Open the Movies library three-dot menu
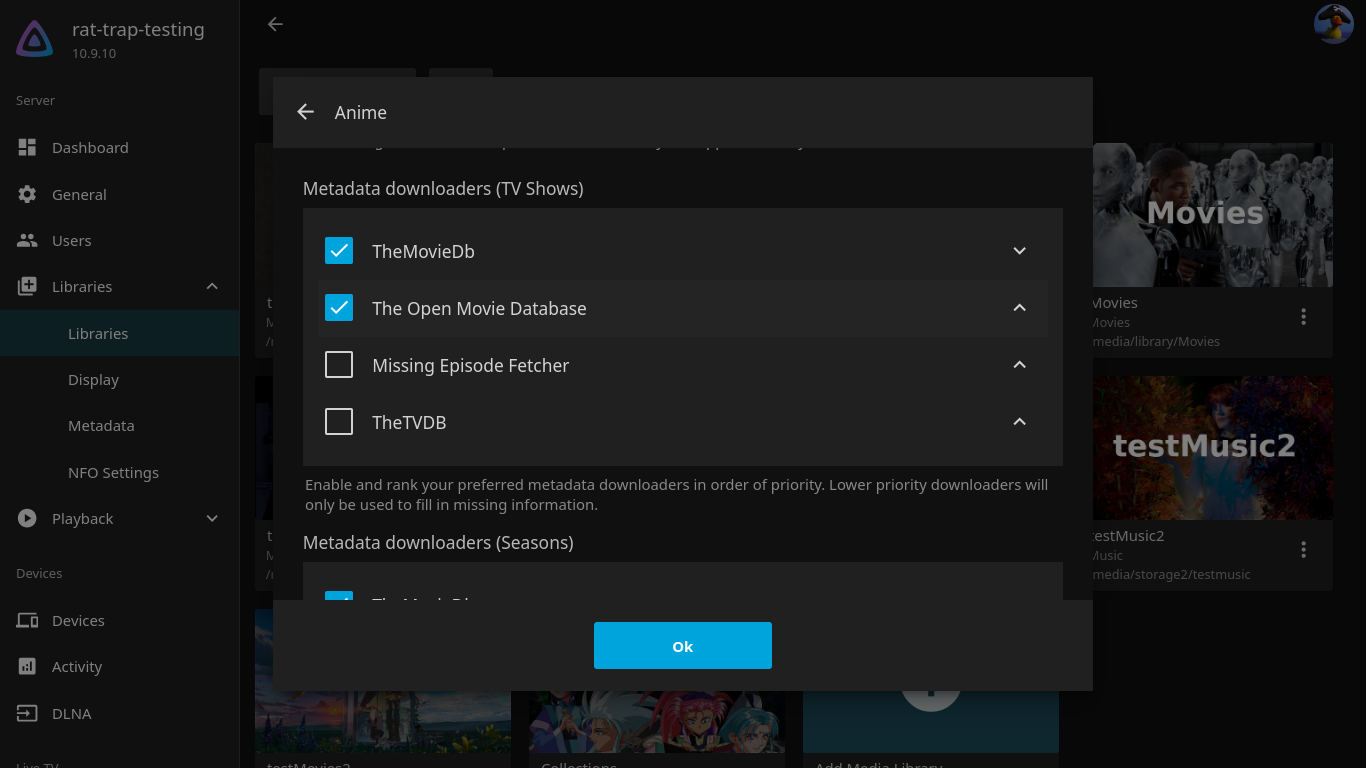 1303,317
